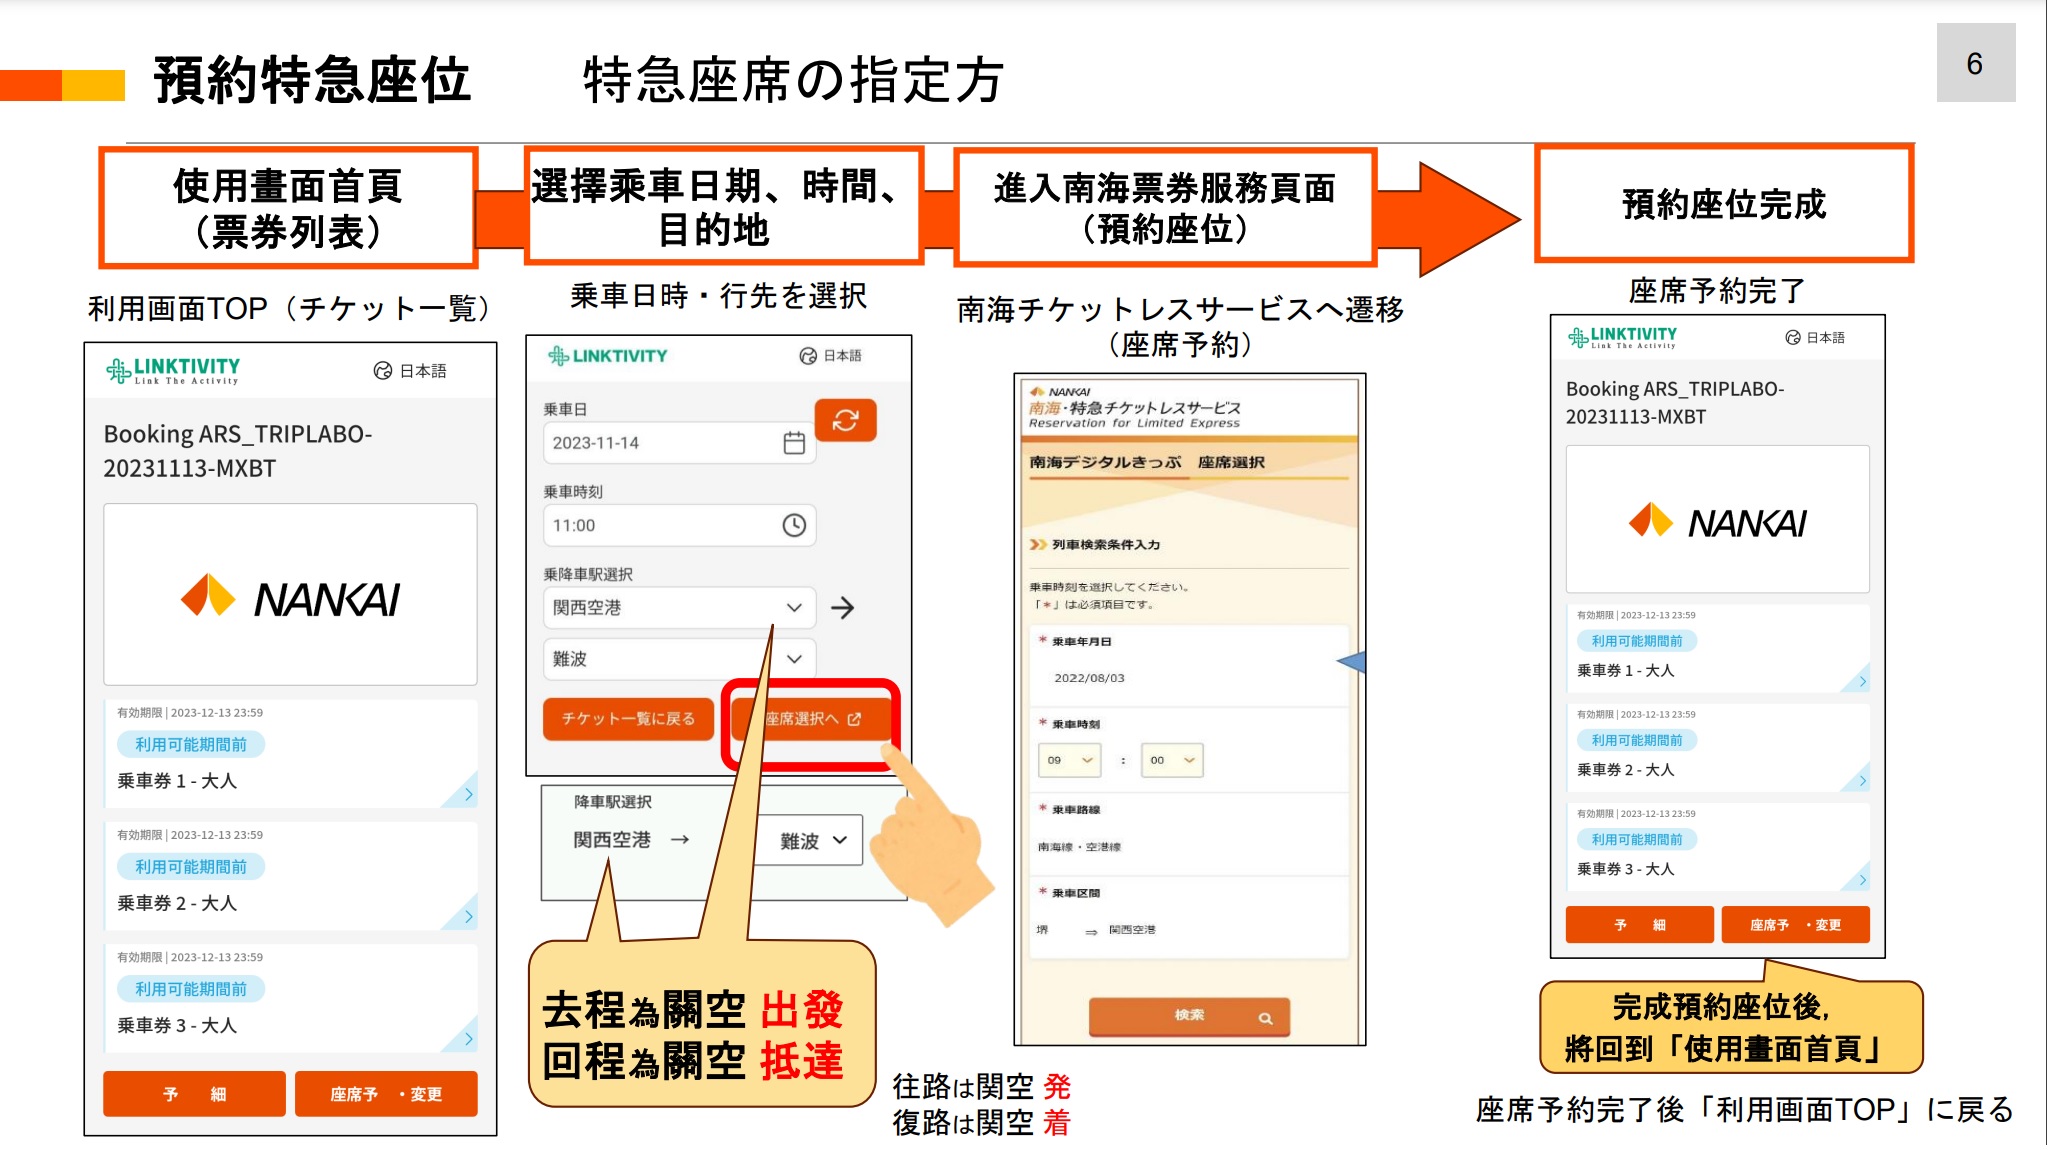Click the 座席選択へ button
This screenshot has width=2048, height=1150.
[x=811, y=719]
